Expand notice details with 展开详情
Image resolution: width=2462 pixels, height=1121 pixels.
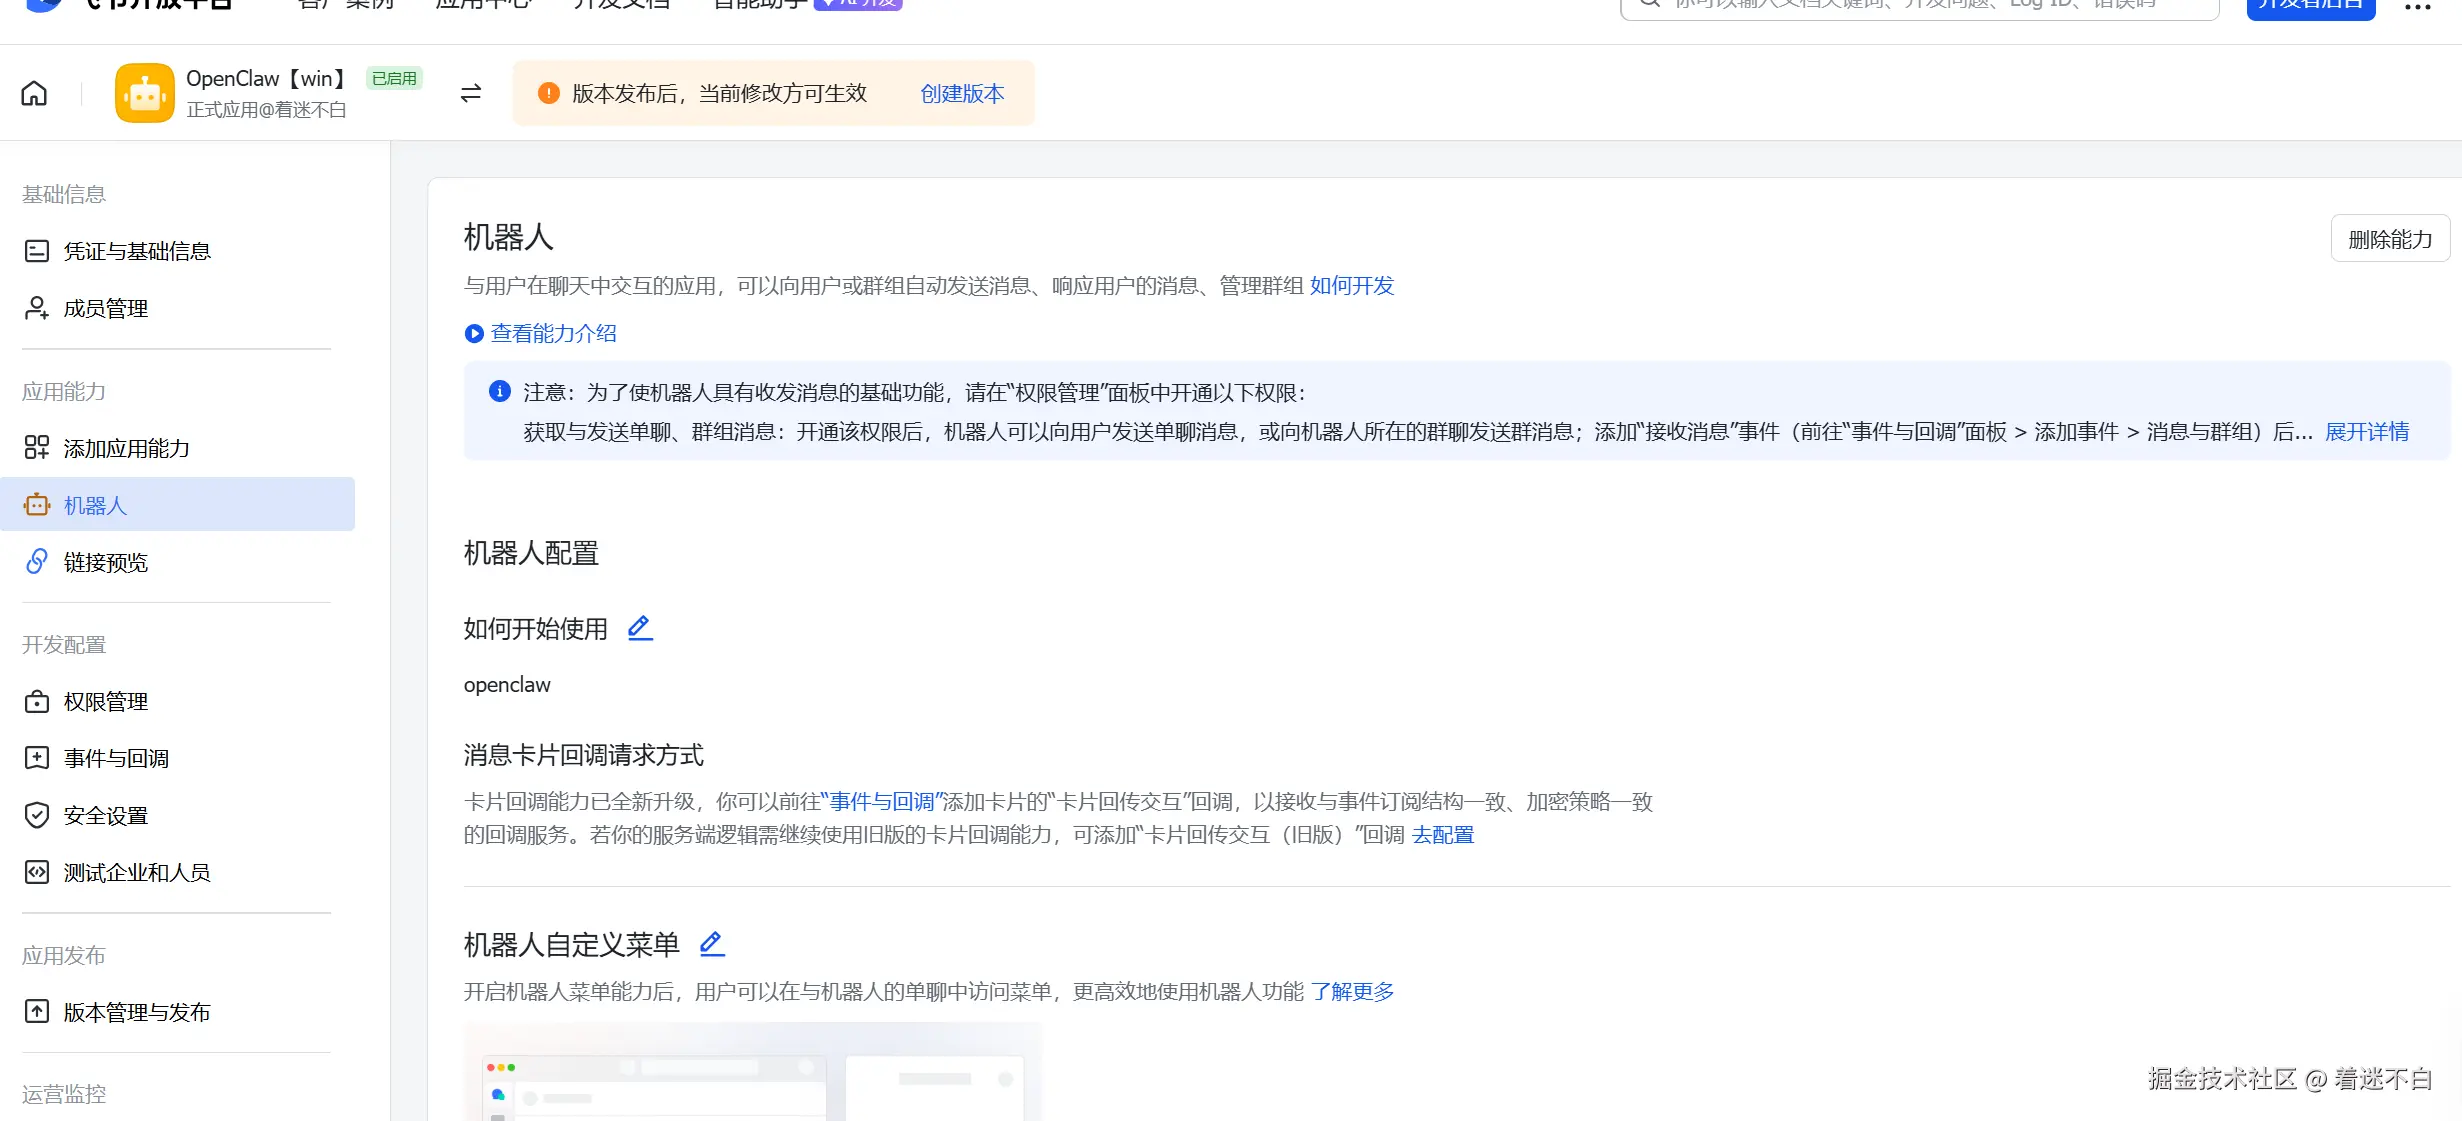click(2367, 431)
